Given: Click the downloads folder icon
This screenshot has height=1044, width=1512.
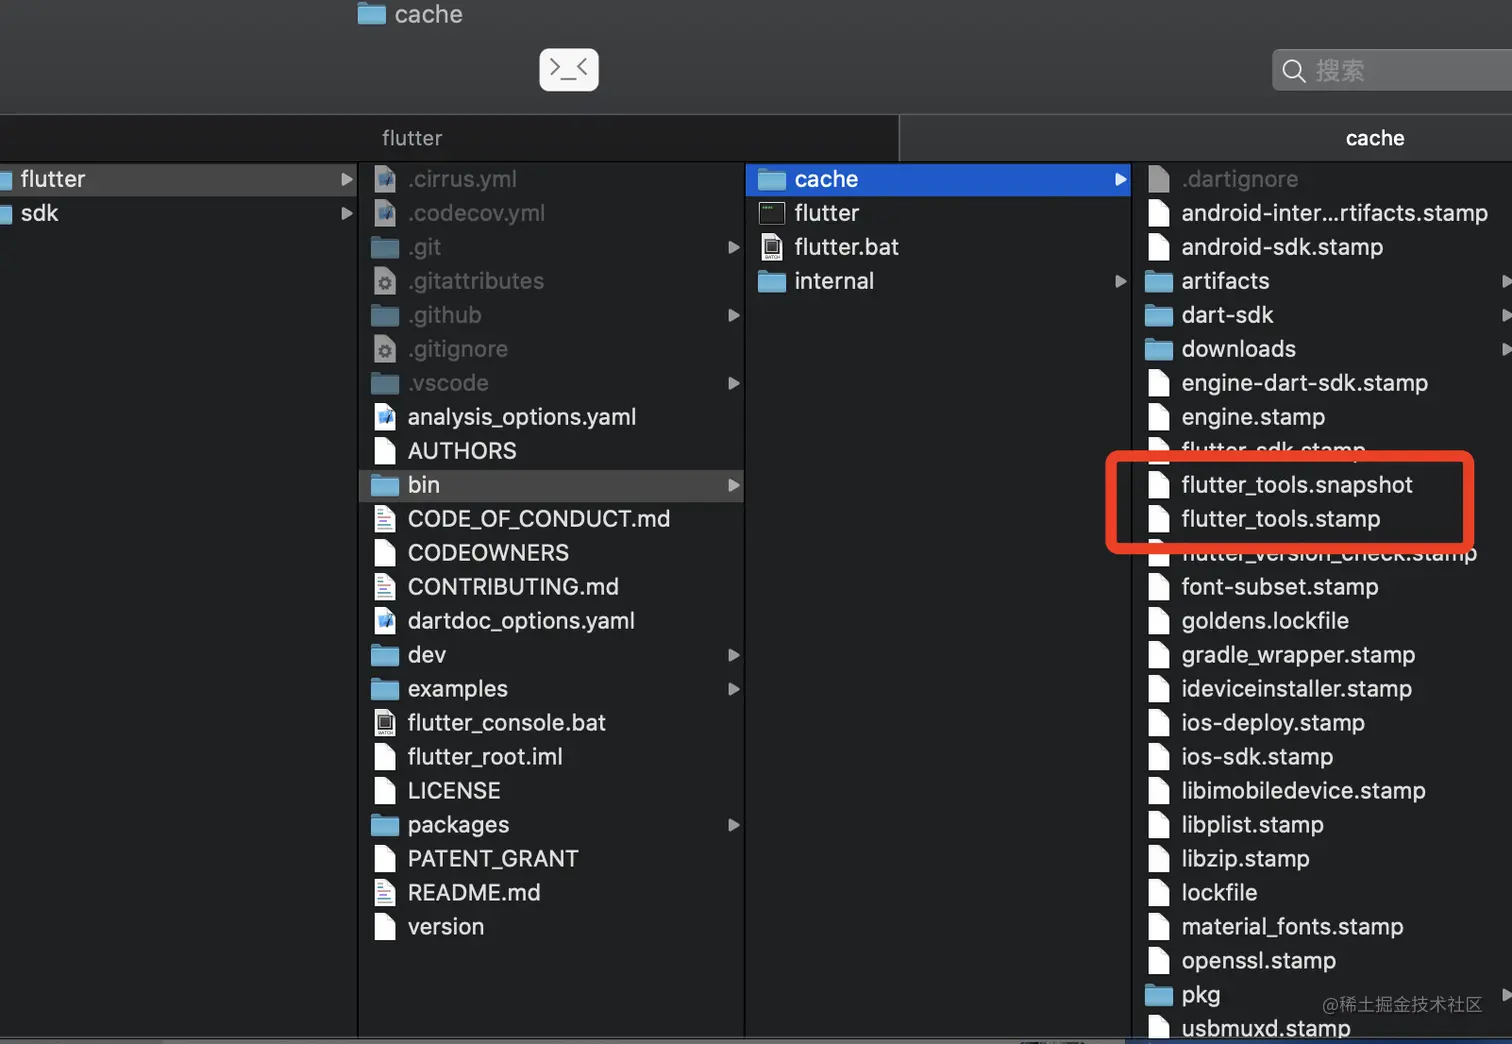Looking at the screenshot, I should [x=1159, y=349].
